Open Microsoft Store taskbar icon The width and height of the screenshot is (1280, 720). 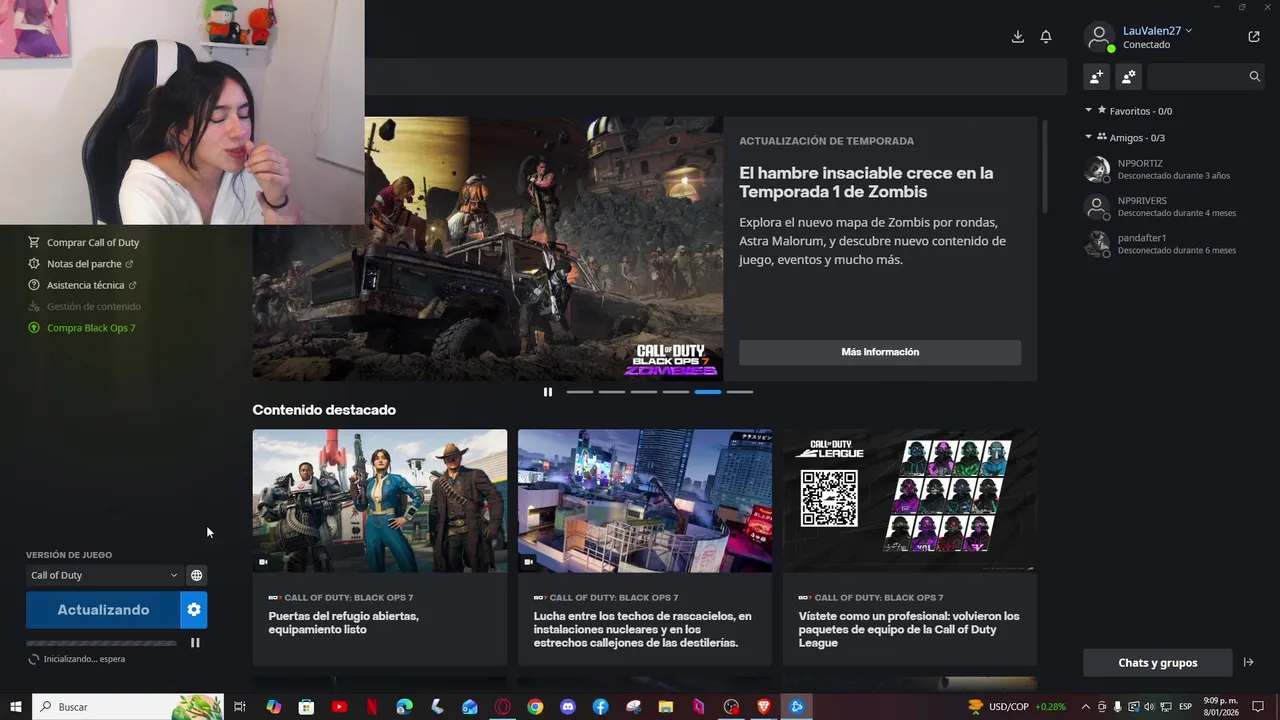tap(307, 707)
